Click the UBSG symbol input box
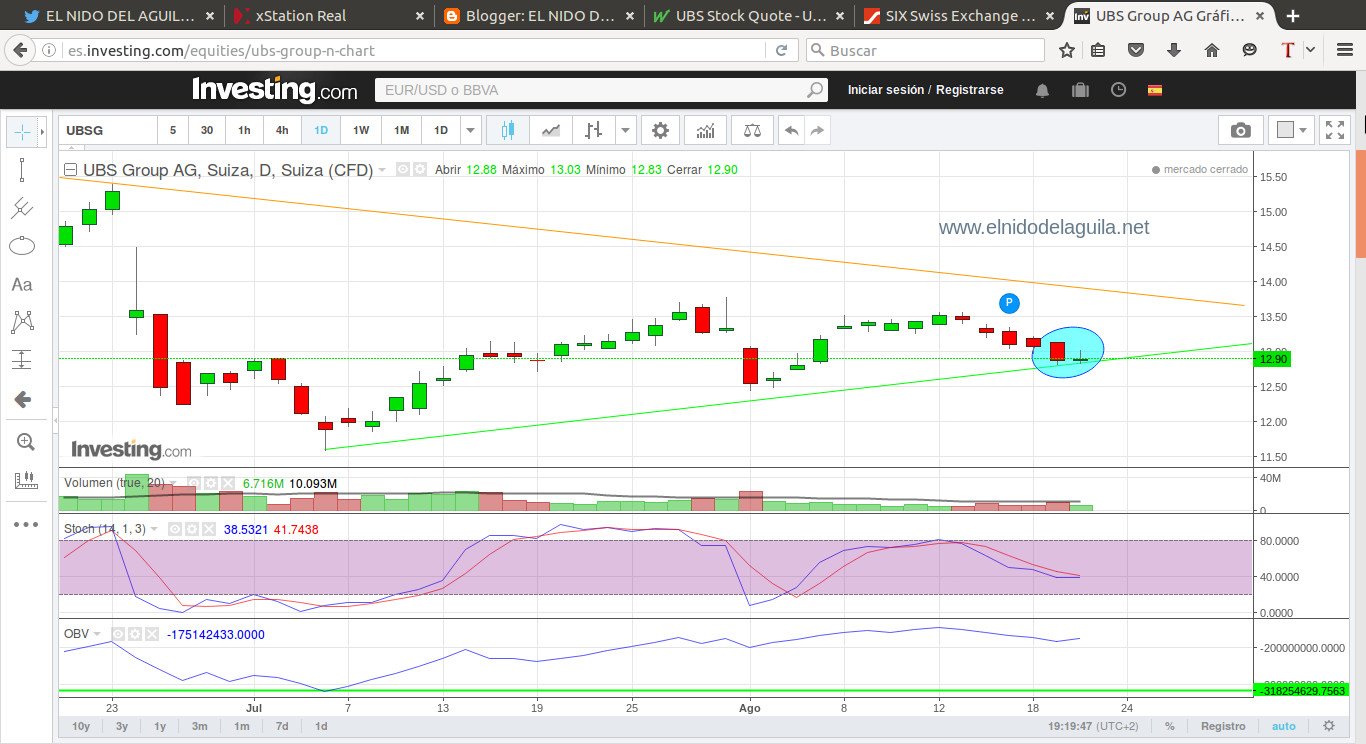1366x744 pixels. (x=108, y=130)
